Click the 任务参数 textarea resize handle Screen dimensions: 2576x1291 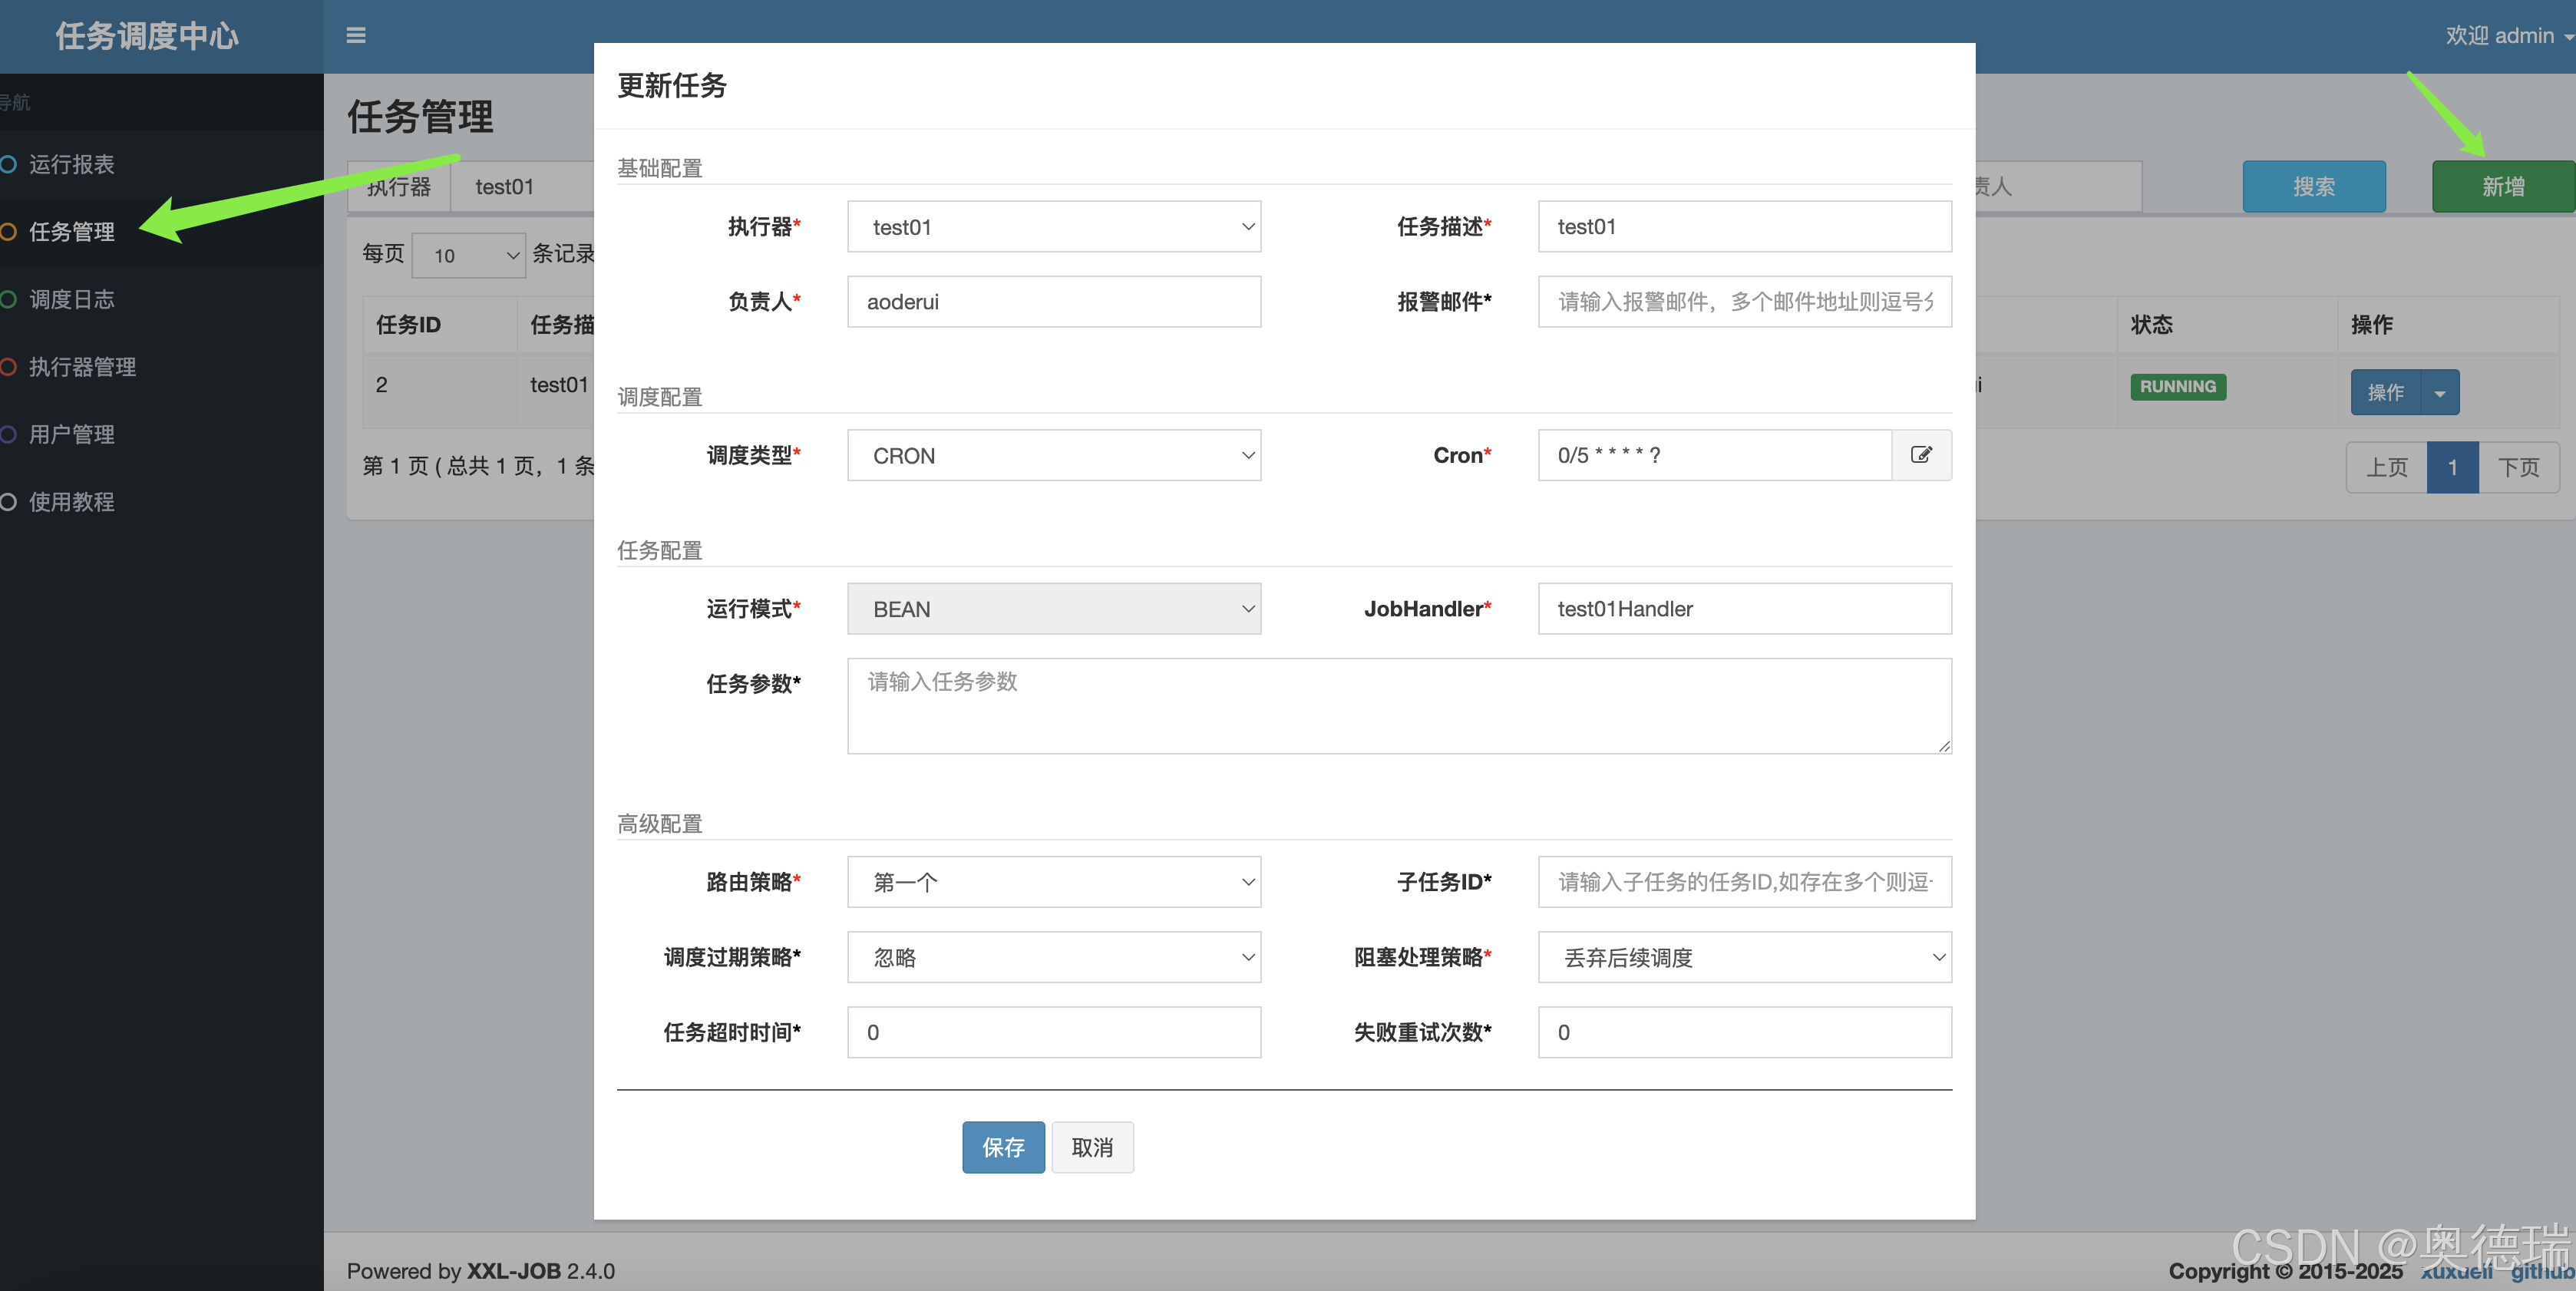click(x=1944, y=746)
